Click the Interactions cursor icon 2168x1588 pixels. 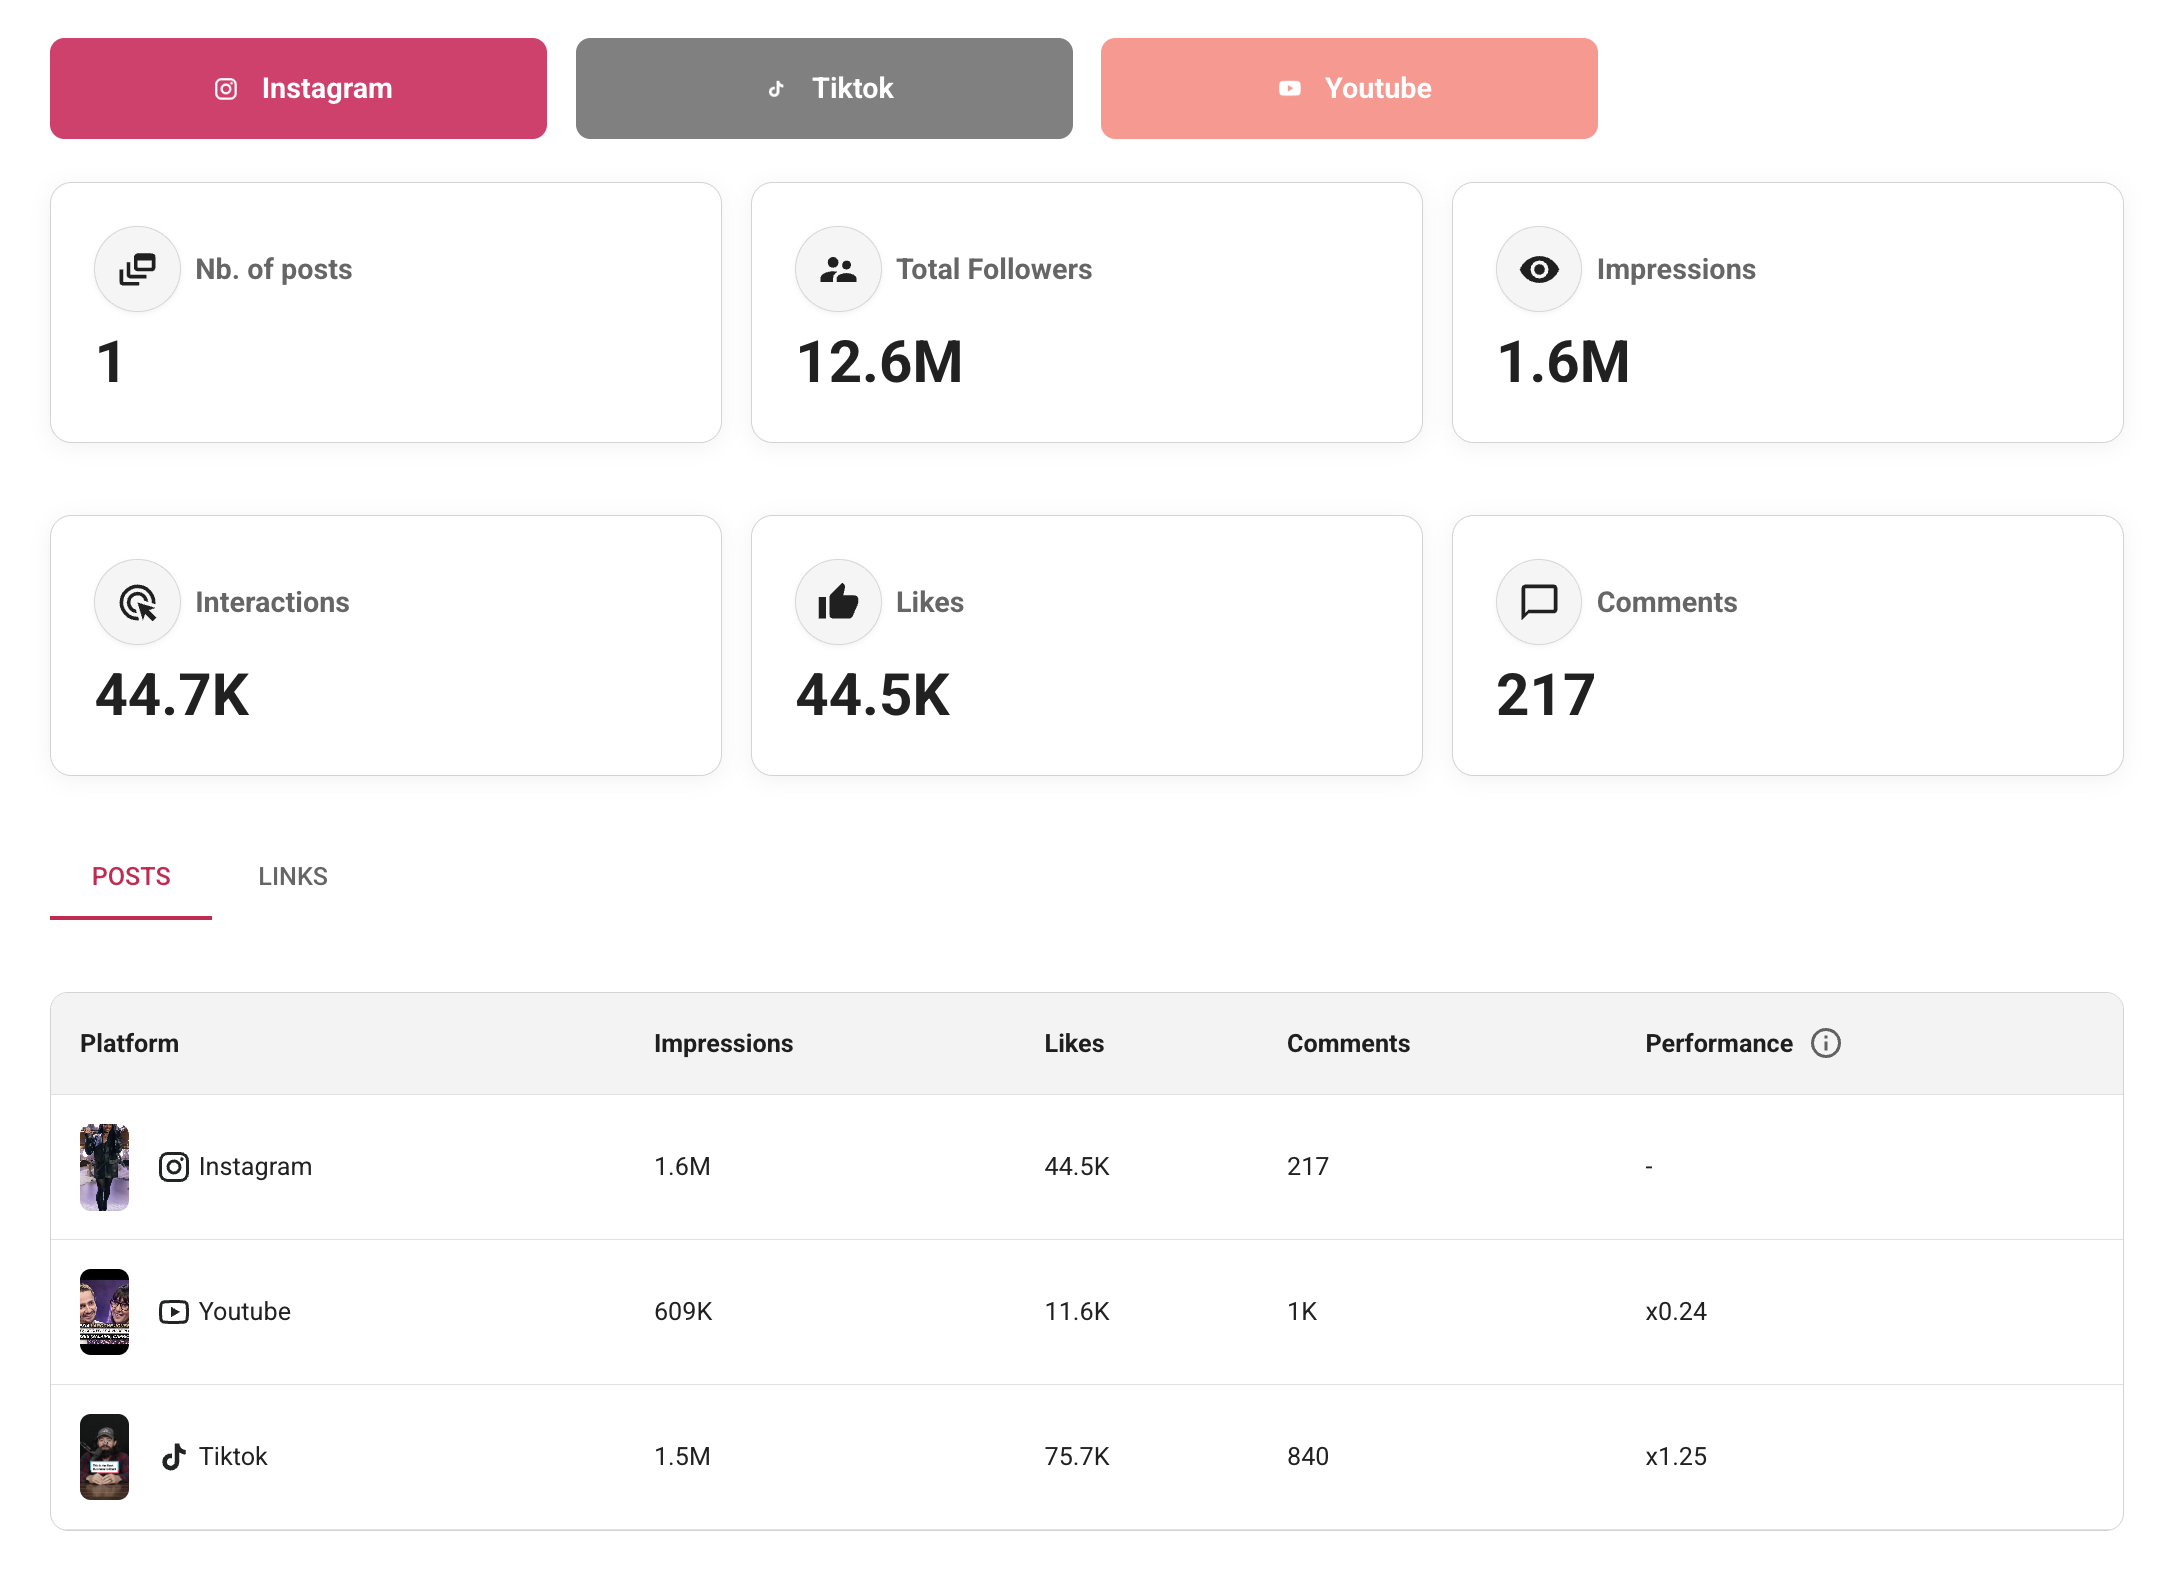coord(137,602)
